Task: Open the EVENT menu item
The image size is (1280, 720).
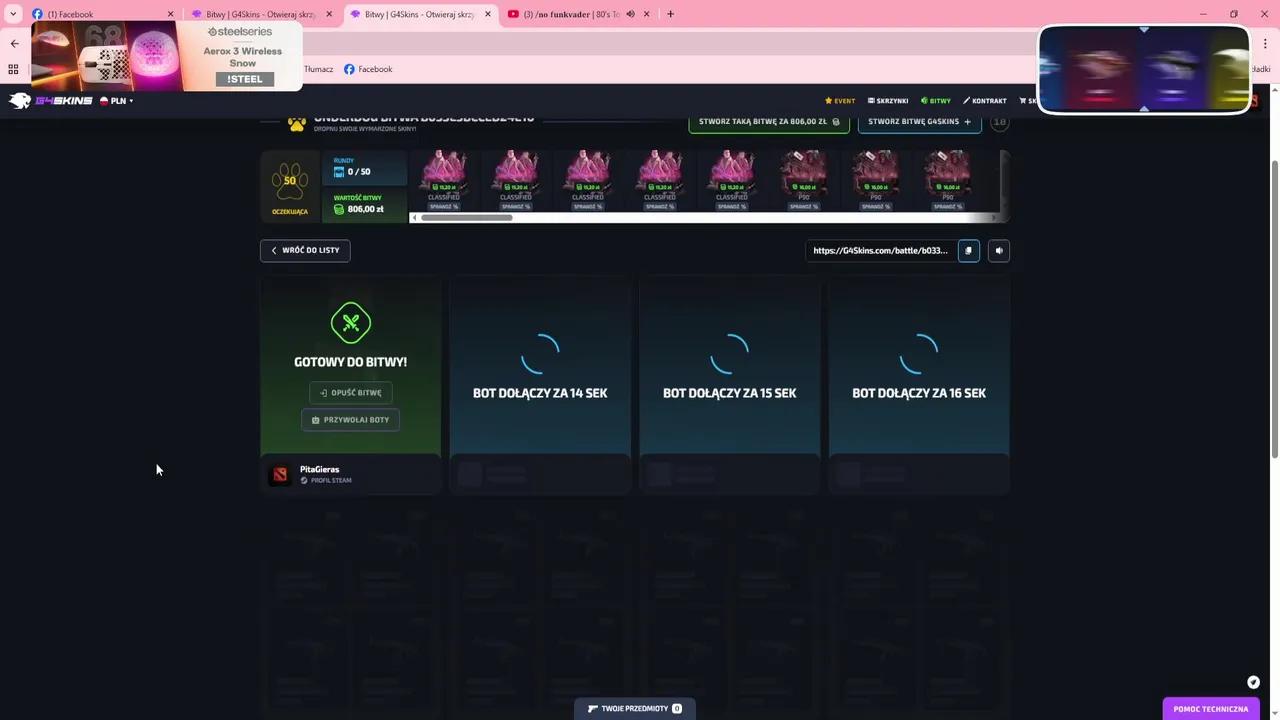Action: (840, 101)
